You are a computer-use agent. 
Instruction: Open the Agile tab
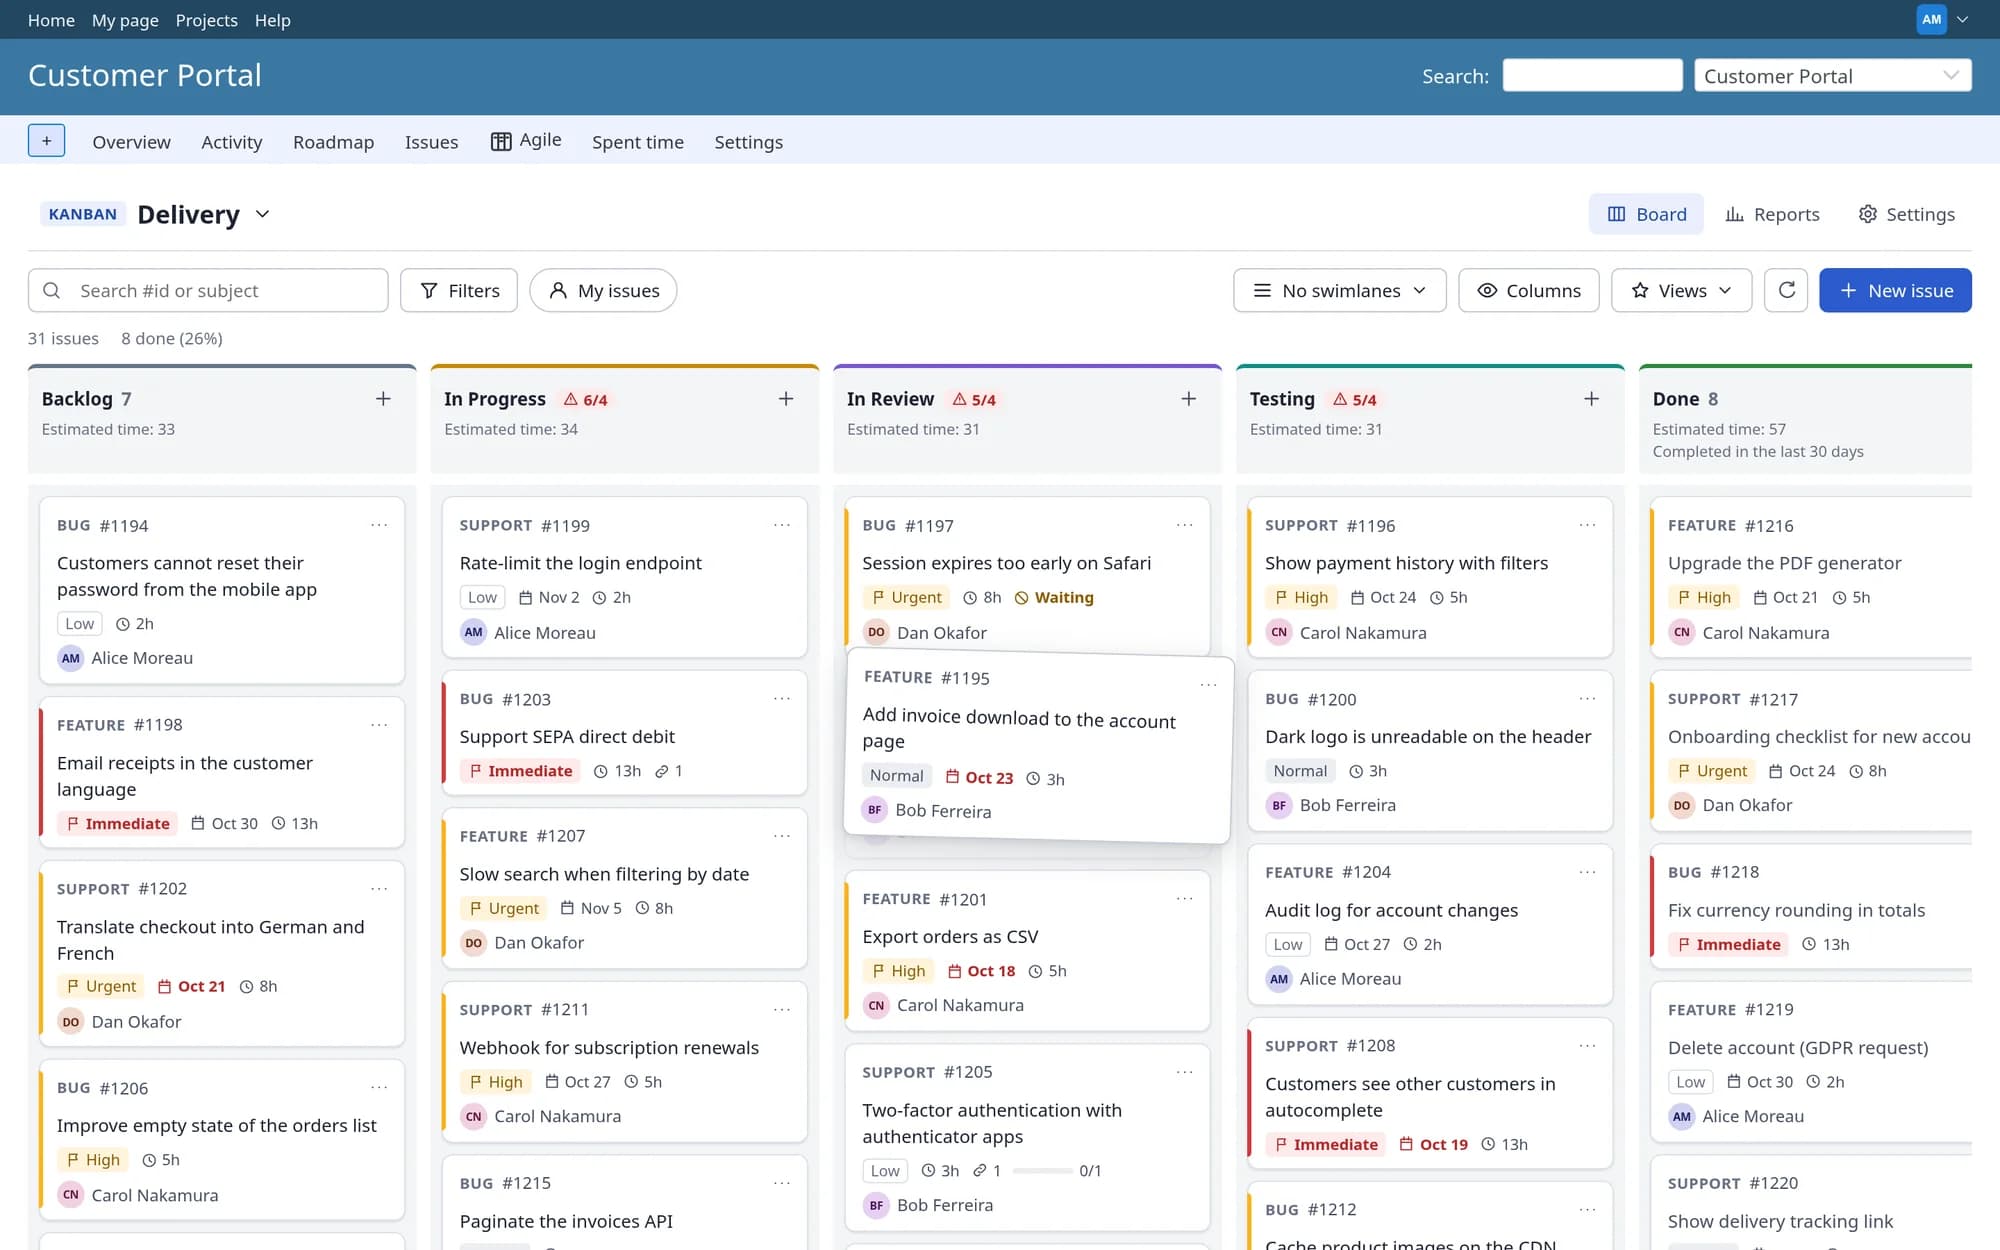pyautogui.click(x=526, y=141)
